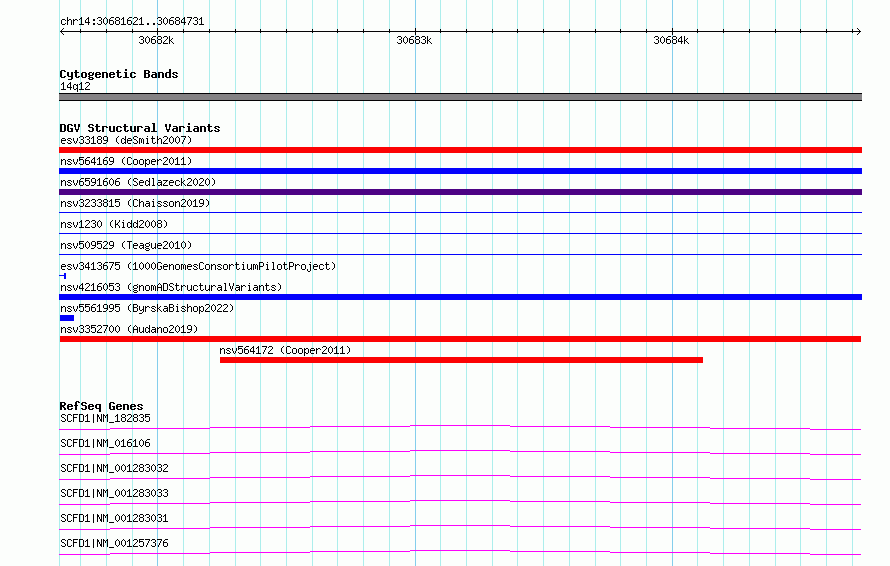Open the nsv5561995 (ByrskaBishop2022) label

coord(147,308)
